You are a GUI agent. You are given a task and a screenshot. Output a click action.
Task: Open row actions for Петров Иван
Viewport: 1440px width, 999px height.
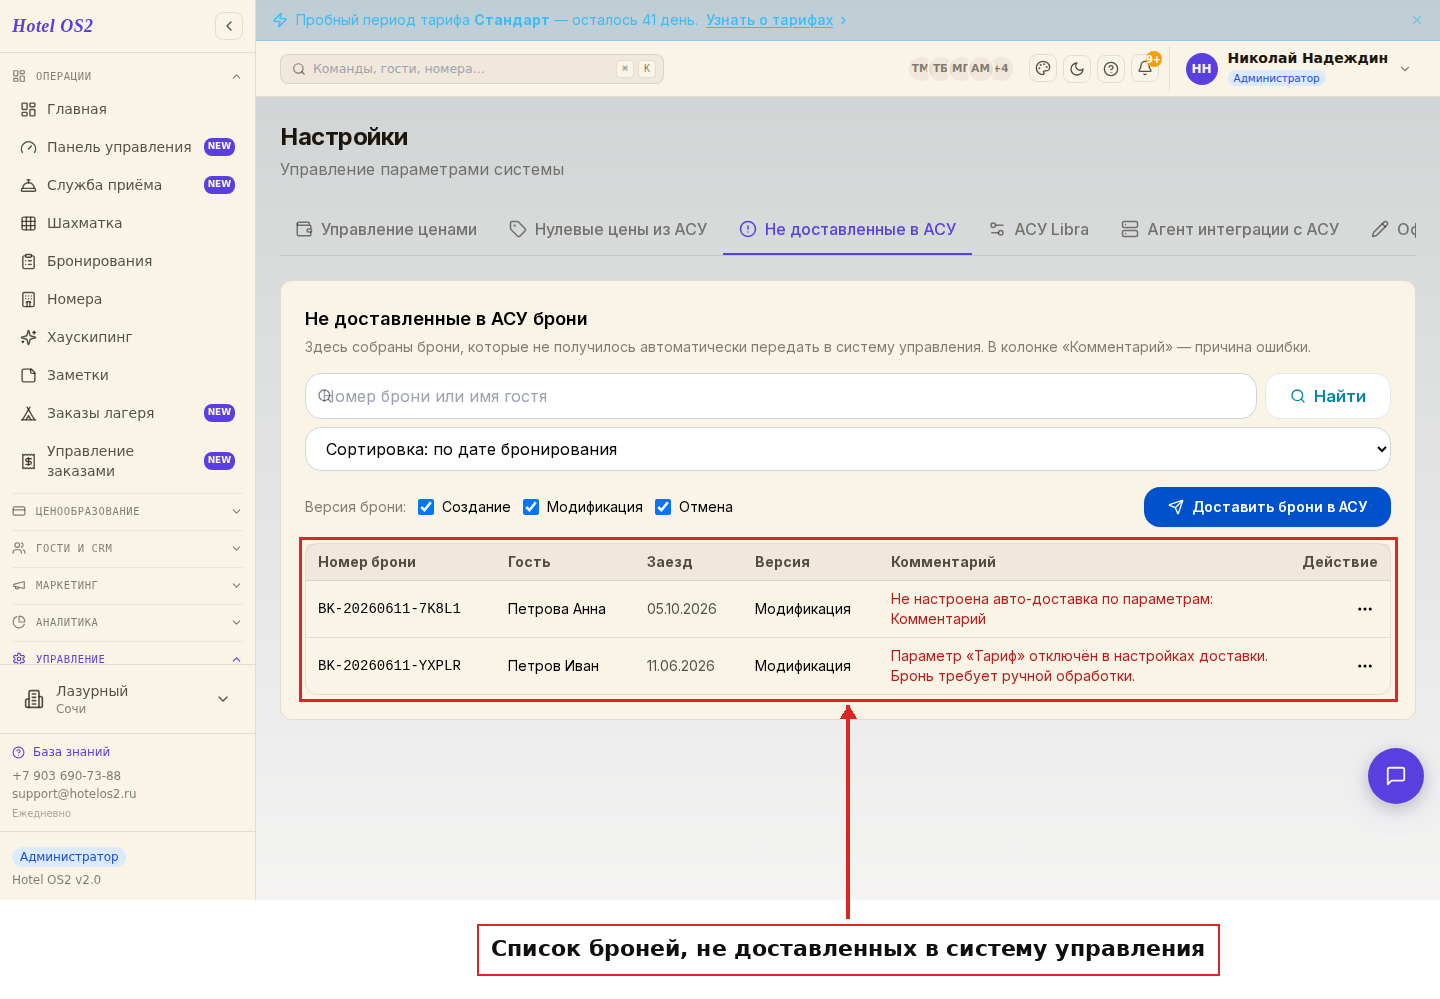coord(1365,666)
